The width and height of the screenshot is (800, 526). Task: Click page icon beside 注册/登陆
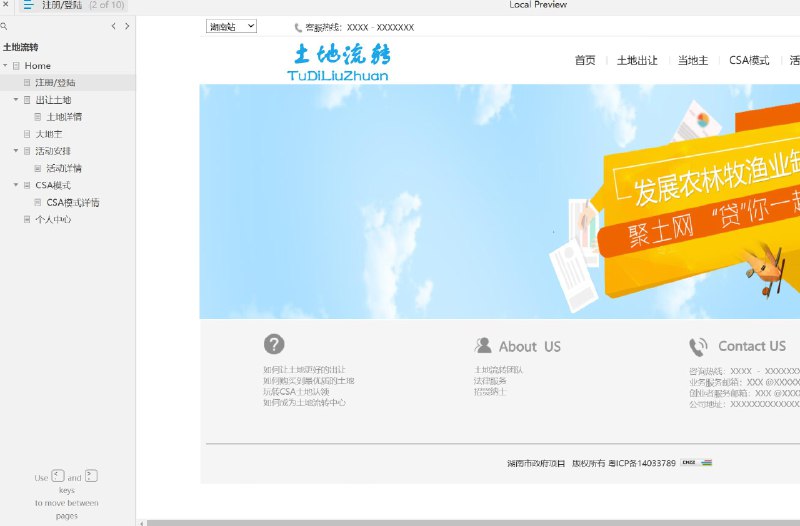click(27, 83)
